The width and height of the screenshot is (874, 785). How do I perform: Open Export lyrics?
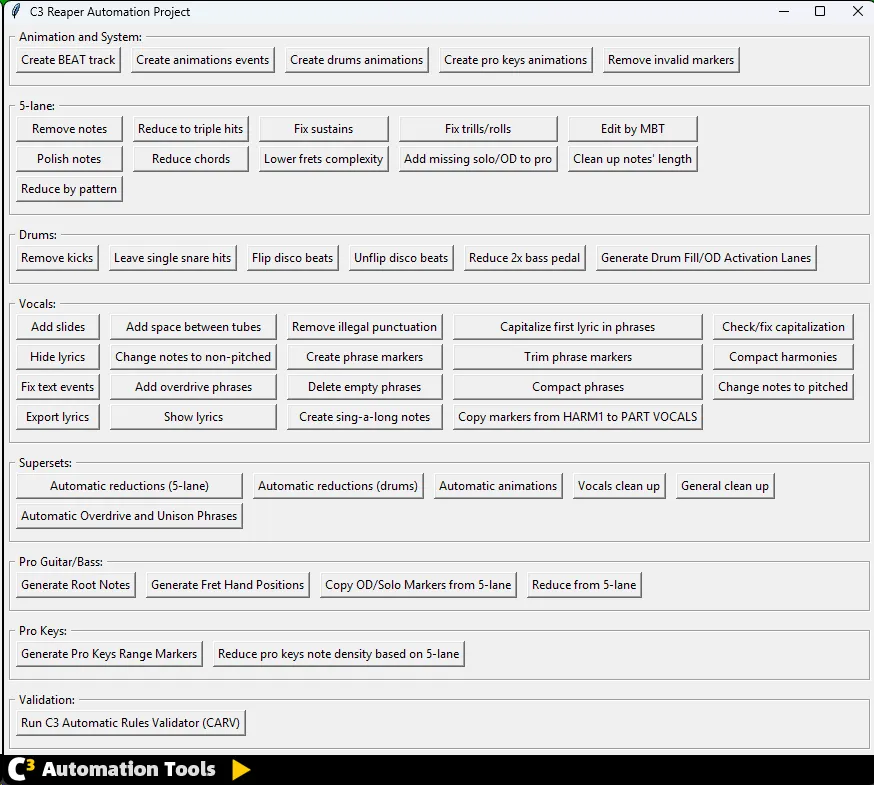[58, 417]
